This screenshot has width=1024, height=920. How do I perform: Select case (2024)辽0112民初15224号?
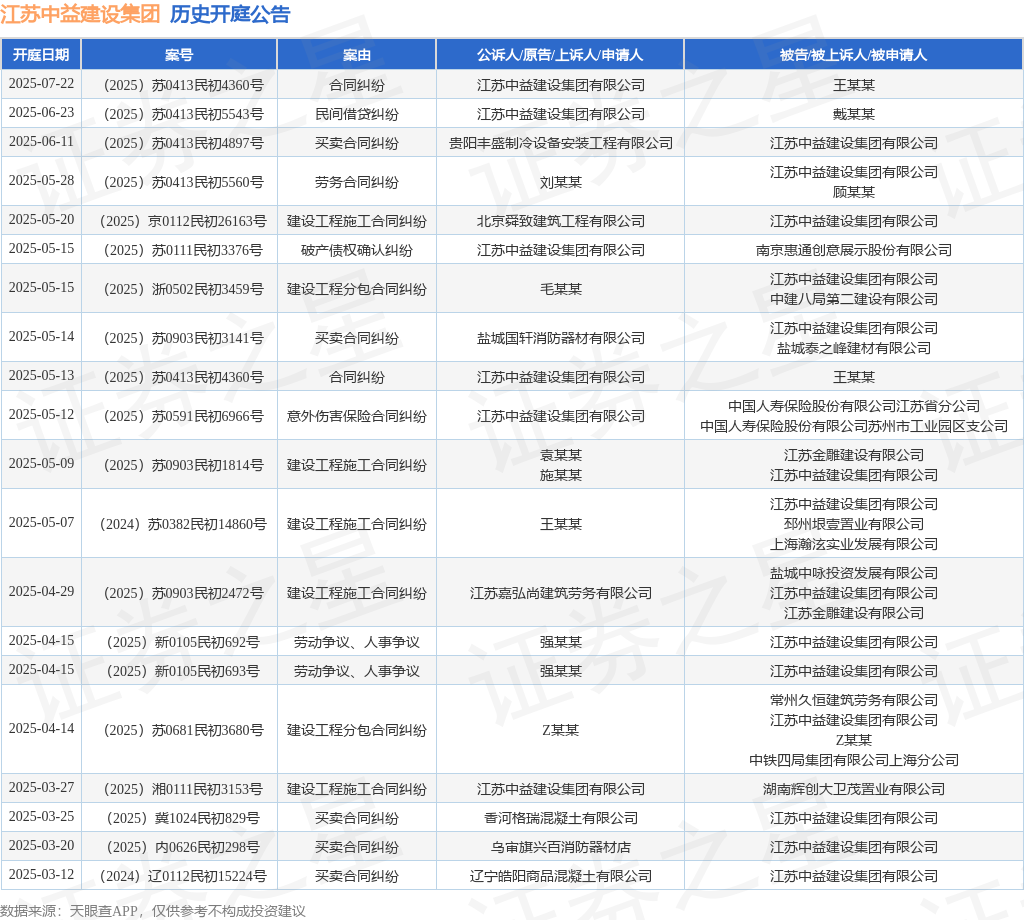(183, 876)
